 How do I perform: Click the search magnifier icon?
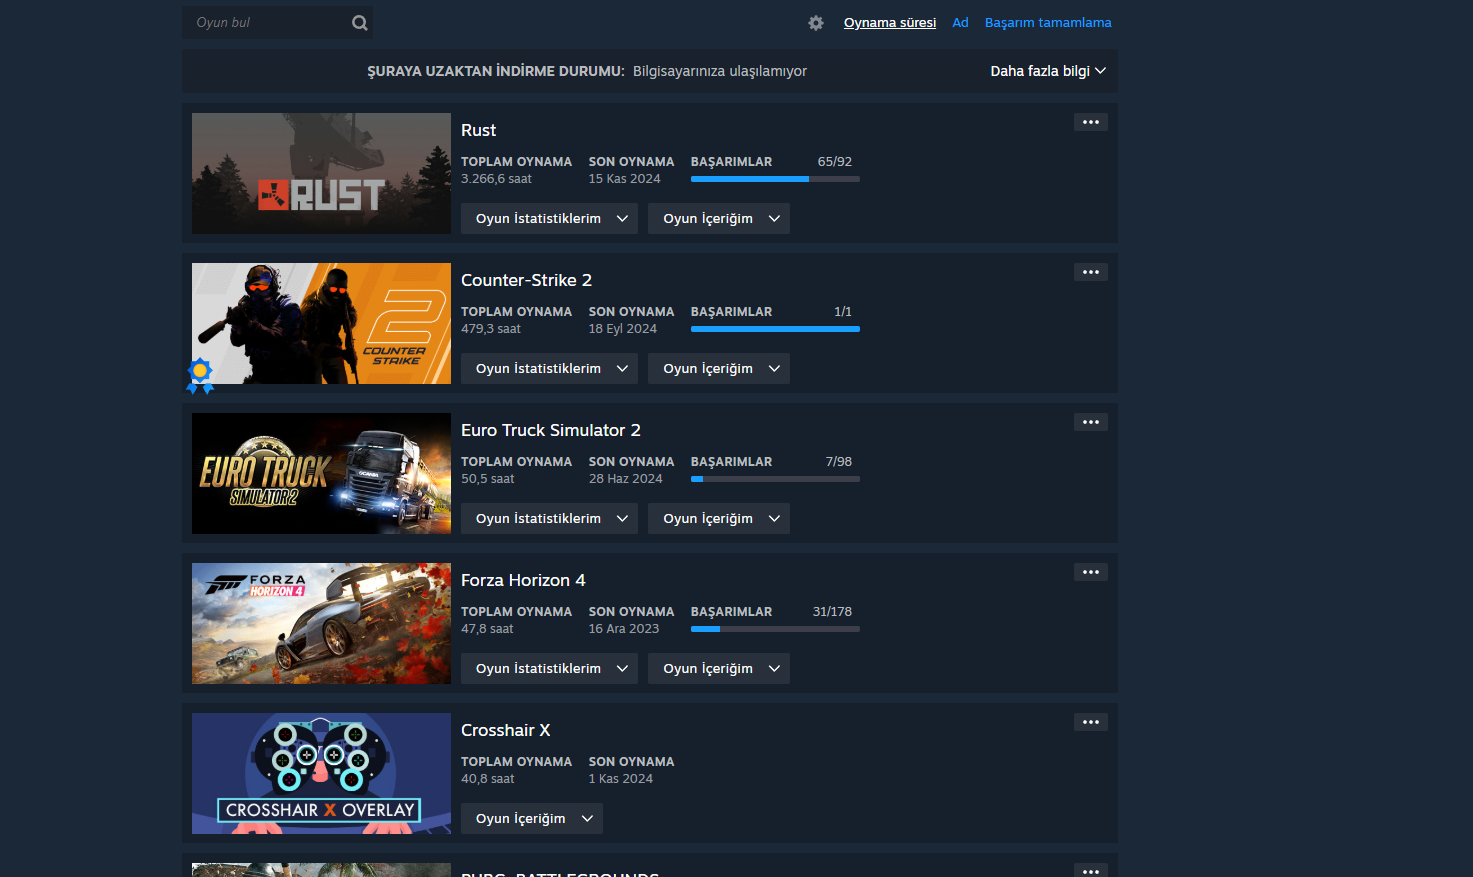(360, 23)
